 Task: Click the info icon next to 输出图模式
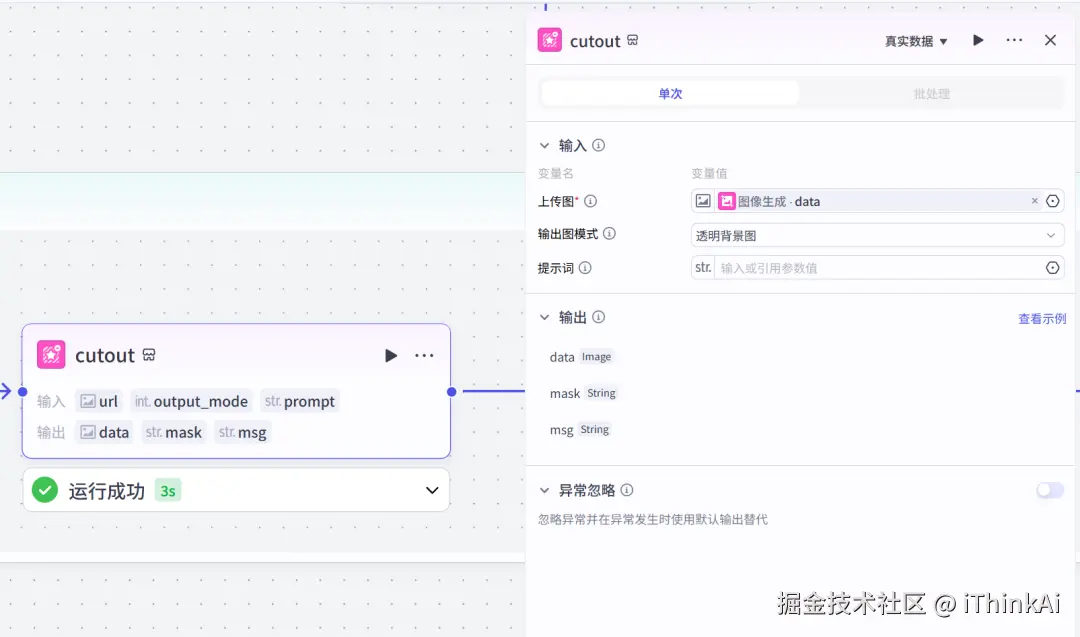610,233
